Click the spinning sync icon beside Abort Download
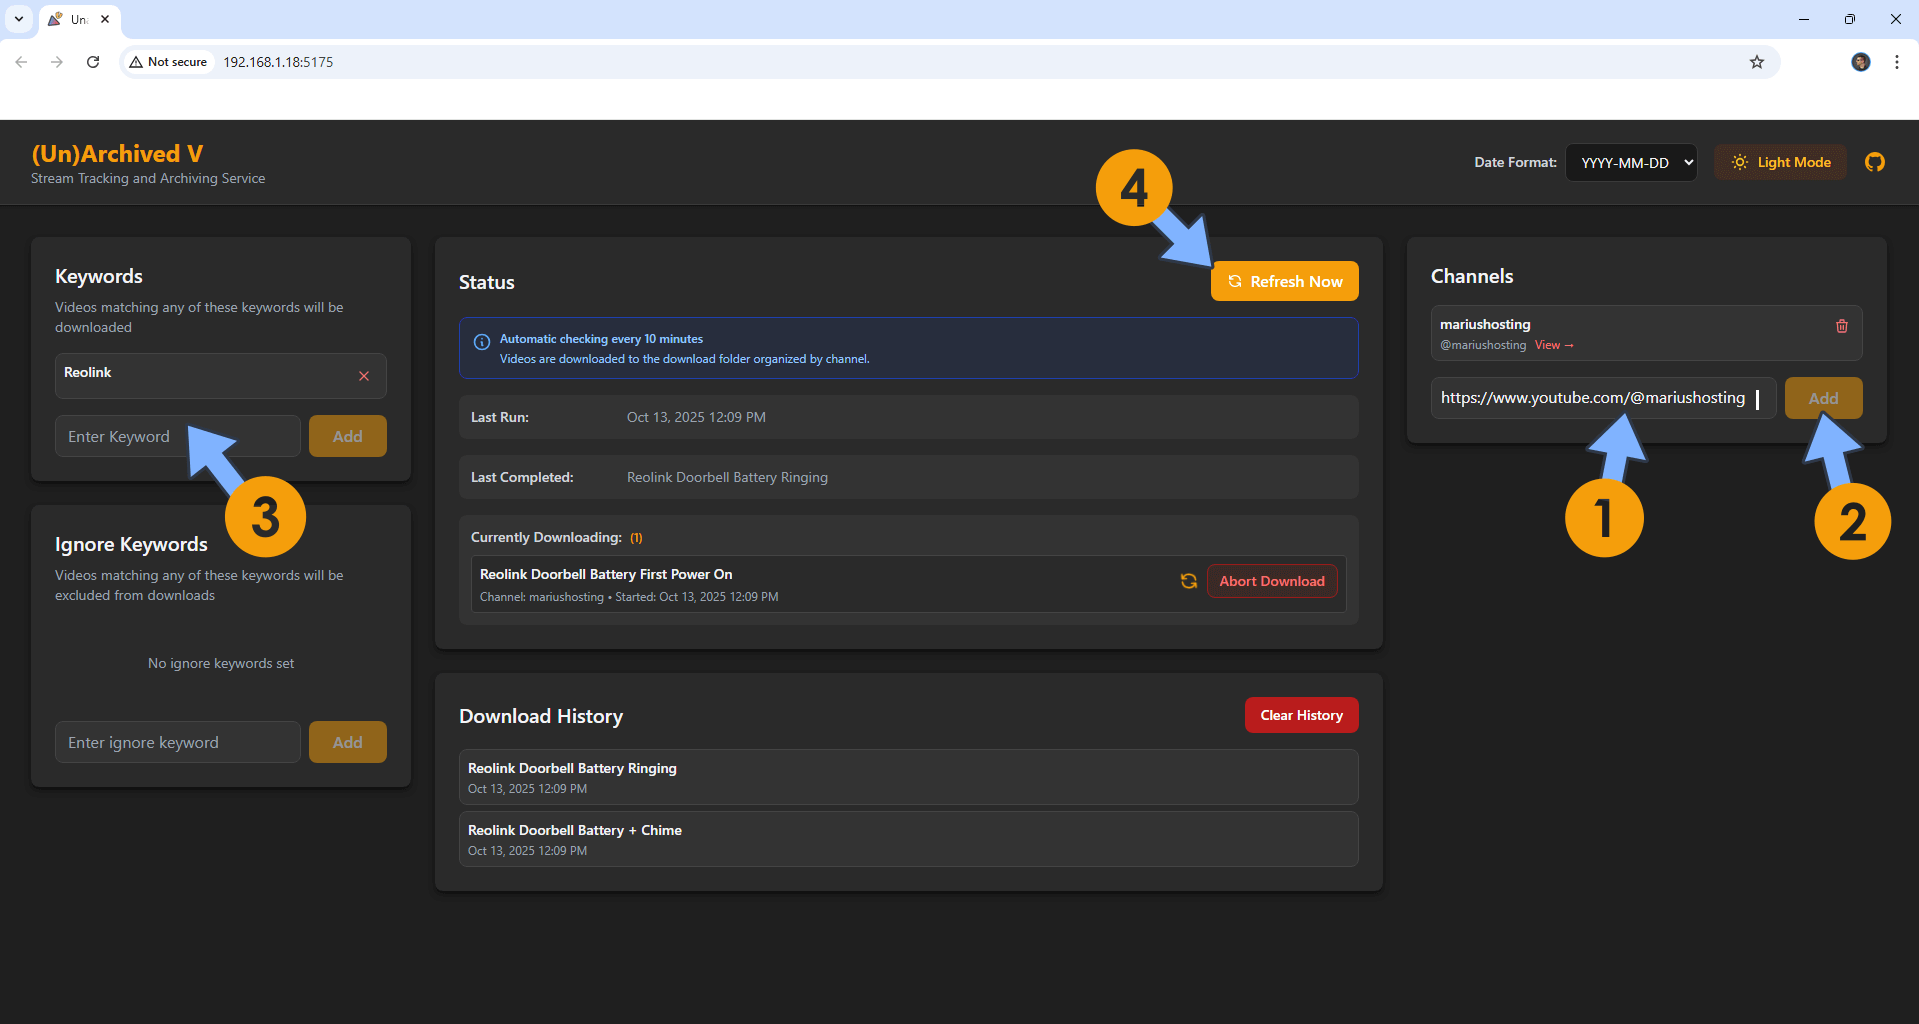1919x1024 pixels. (1188, 581)
